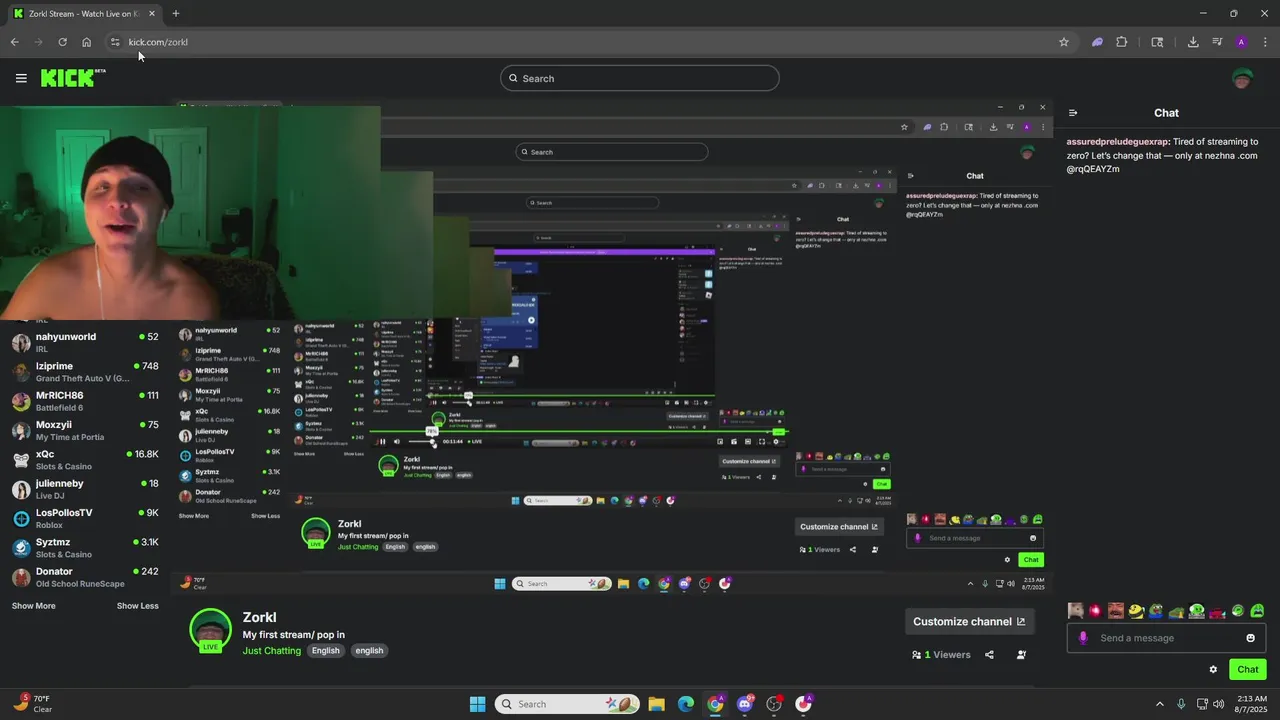
Task: Open the Chrome profile avatar A
Action: coord(1241,42)
